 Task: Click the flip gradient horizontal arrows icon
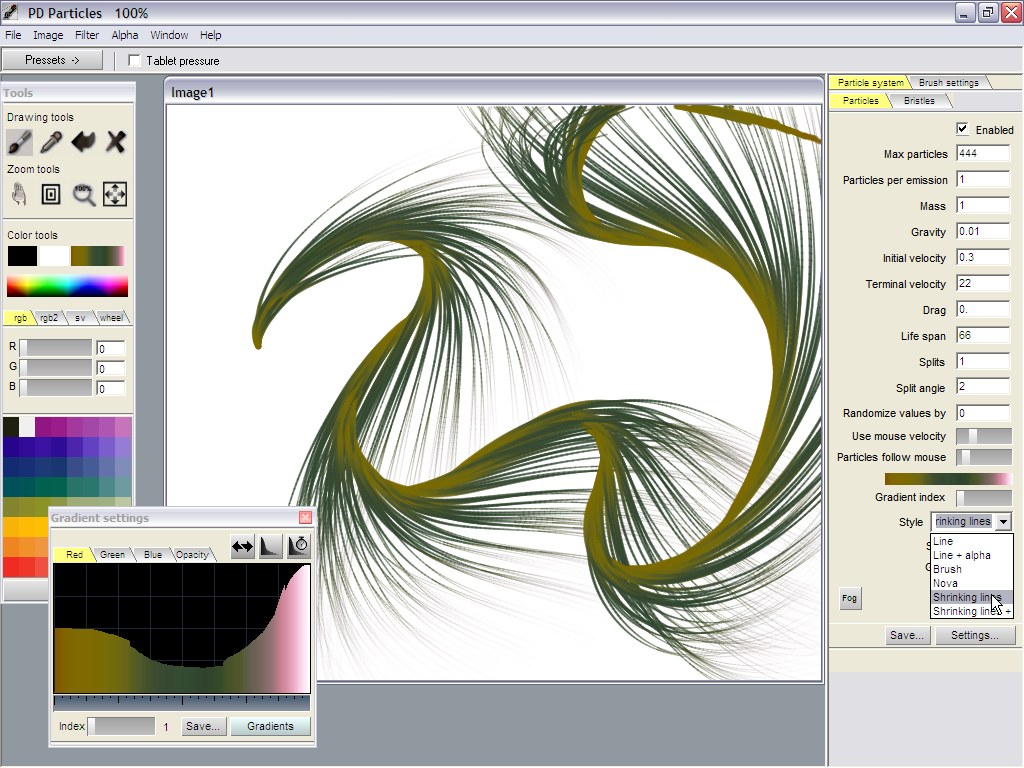tap(242, 546)
